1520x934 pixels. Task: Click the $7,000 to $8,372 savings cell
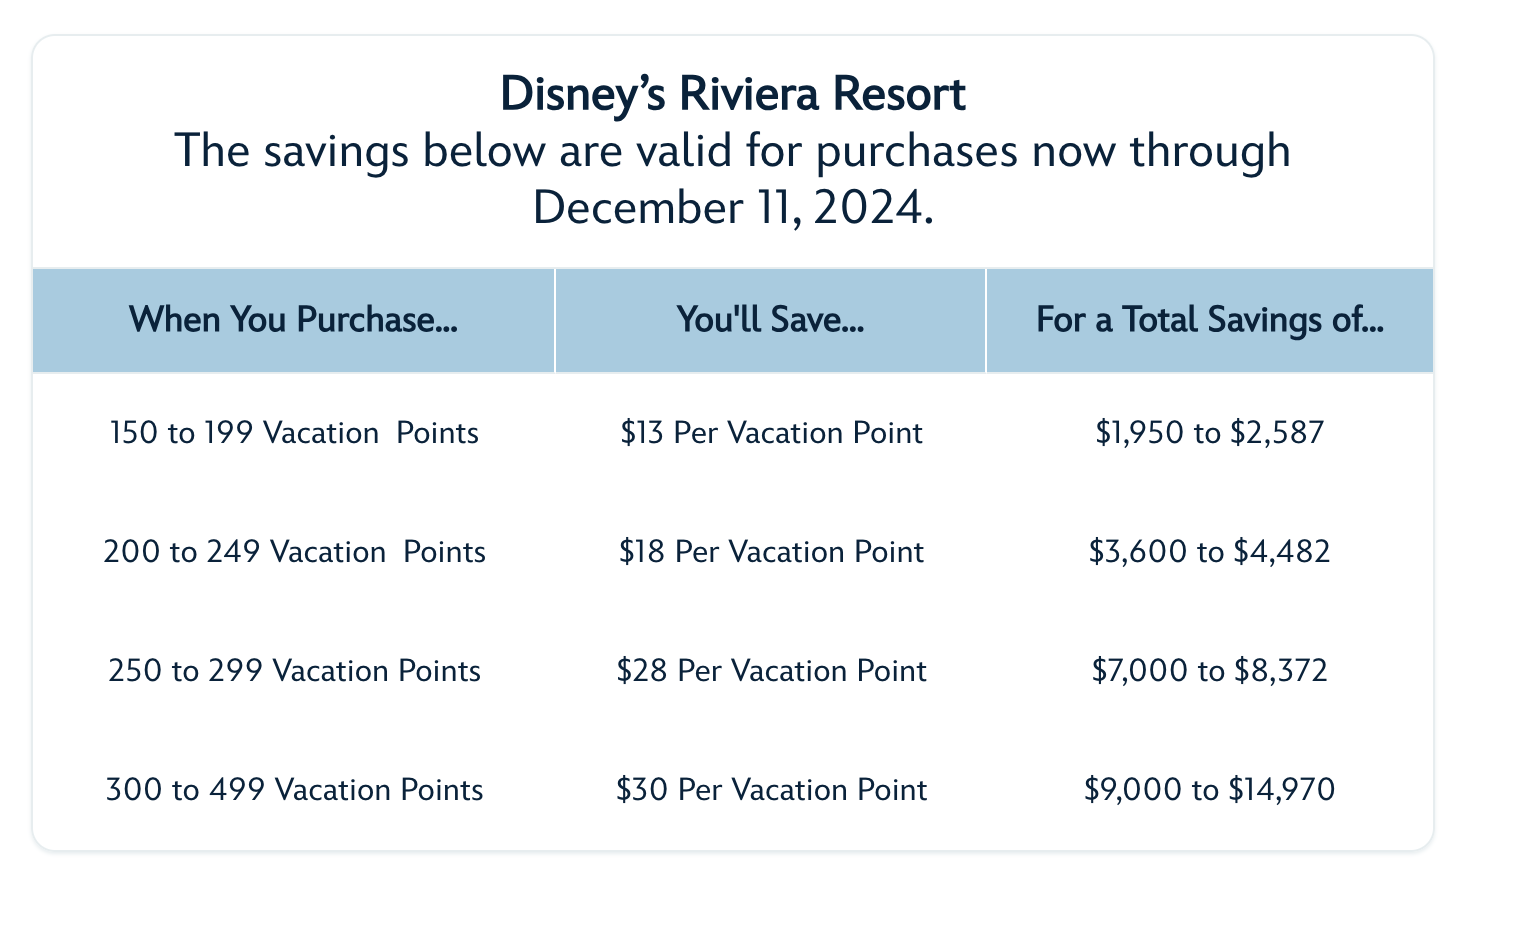click(x=1209, y=670)
